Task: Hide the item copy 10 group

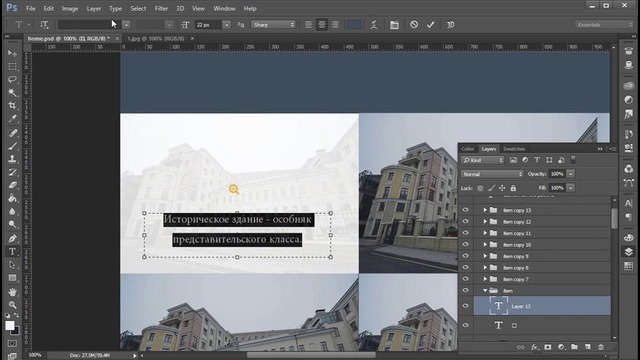Action: pyautogui.click(x=466, y=244)
